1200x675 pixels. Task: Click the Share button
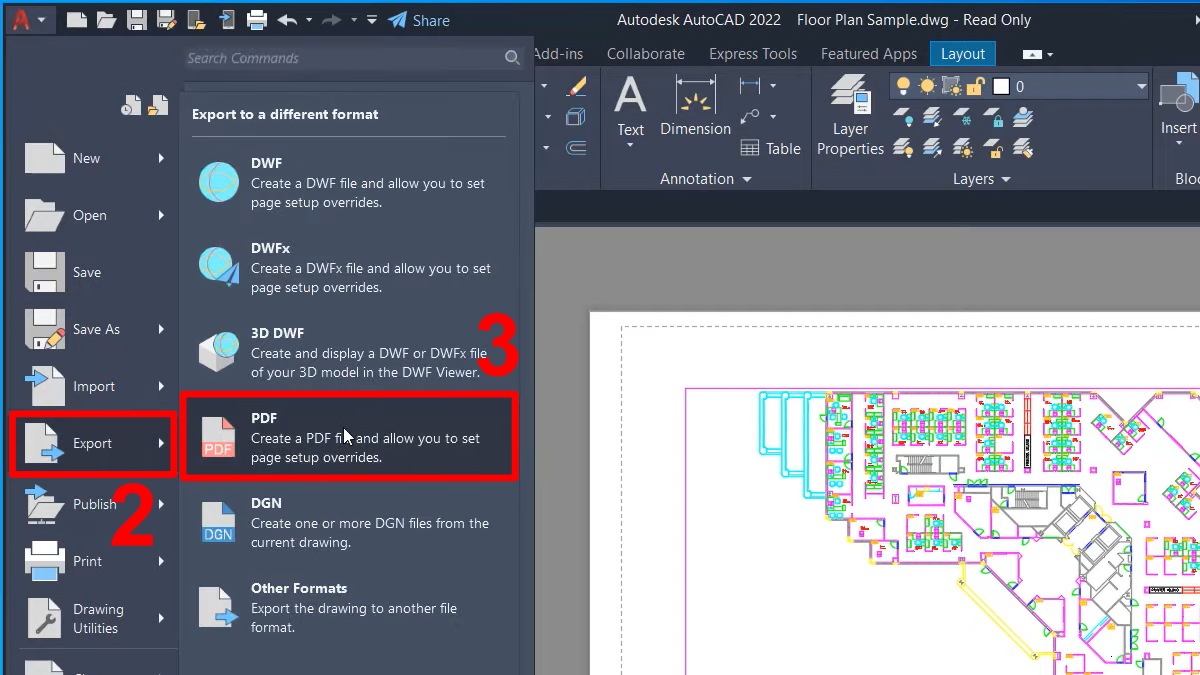pyautogui.click(x=418, y=20)
